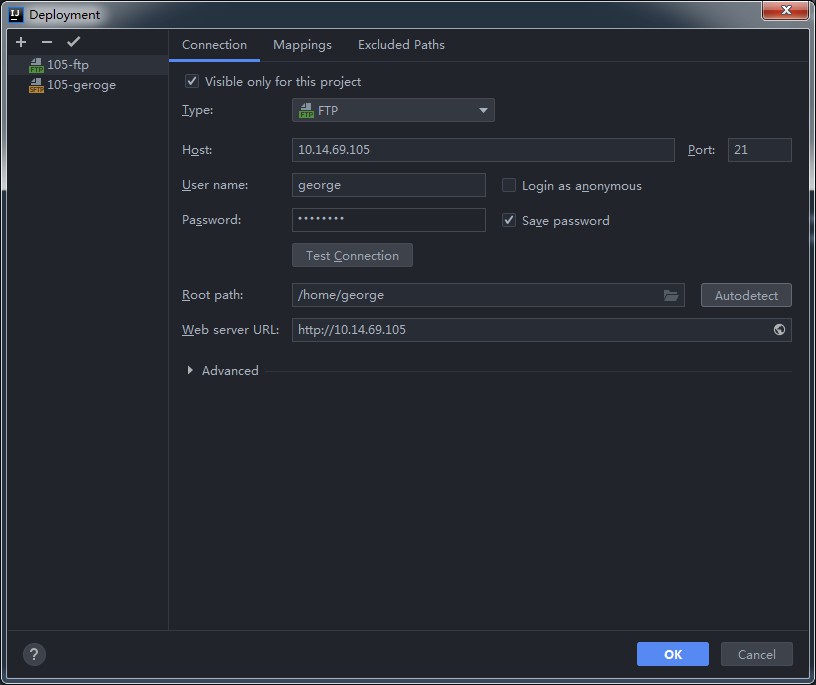This screenshot has width=816, height=685.
Task: Uncheck the Save password checkbox
Action: [x=509, y=221]
